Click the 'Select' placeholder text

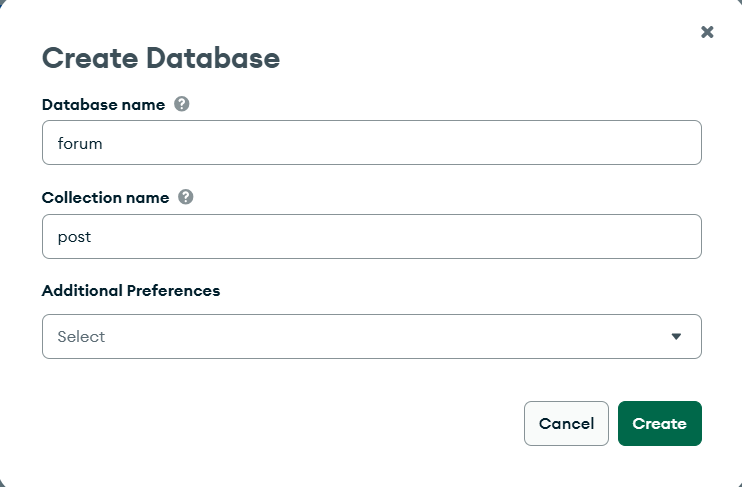(81, 337)
